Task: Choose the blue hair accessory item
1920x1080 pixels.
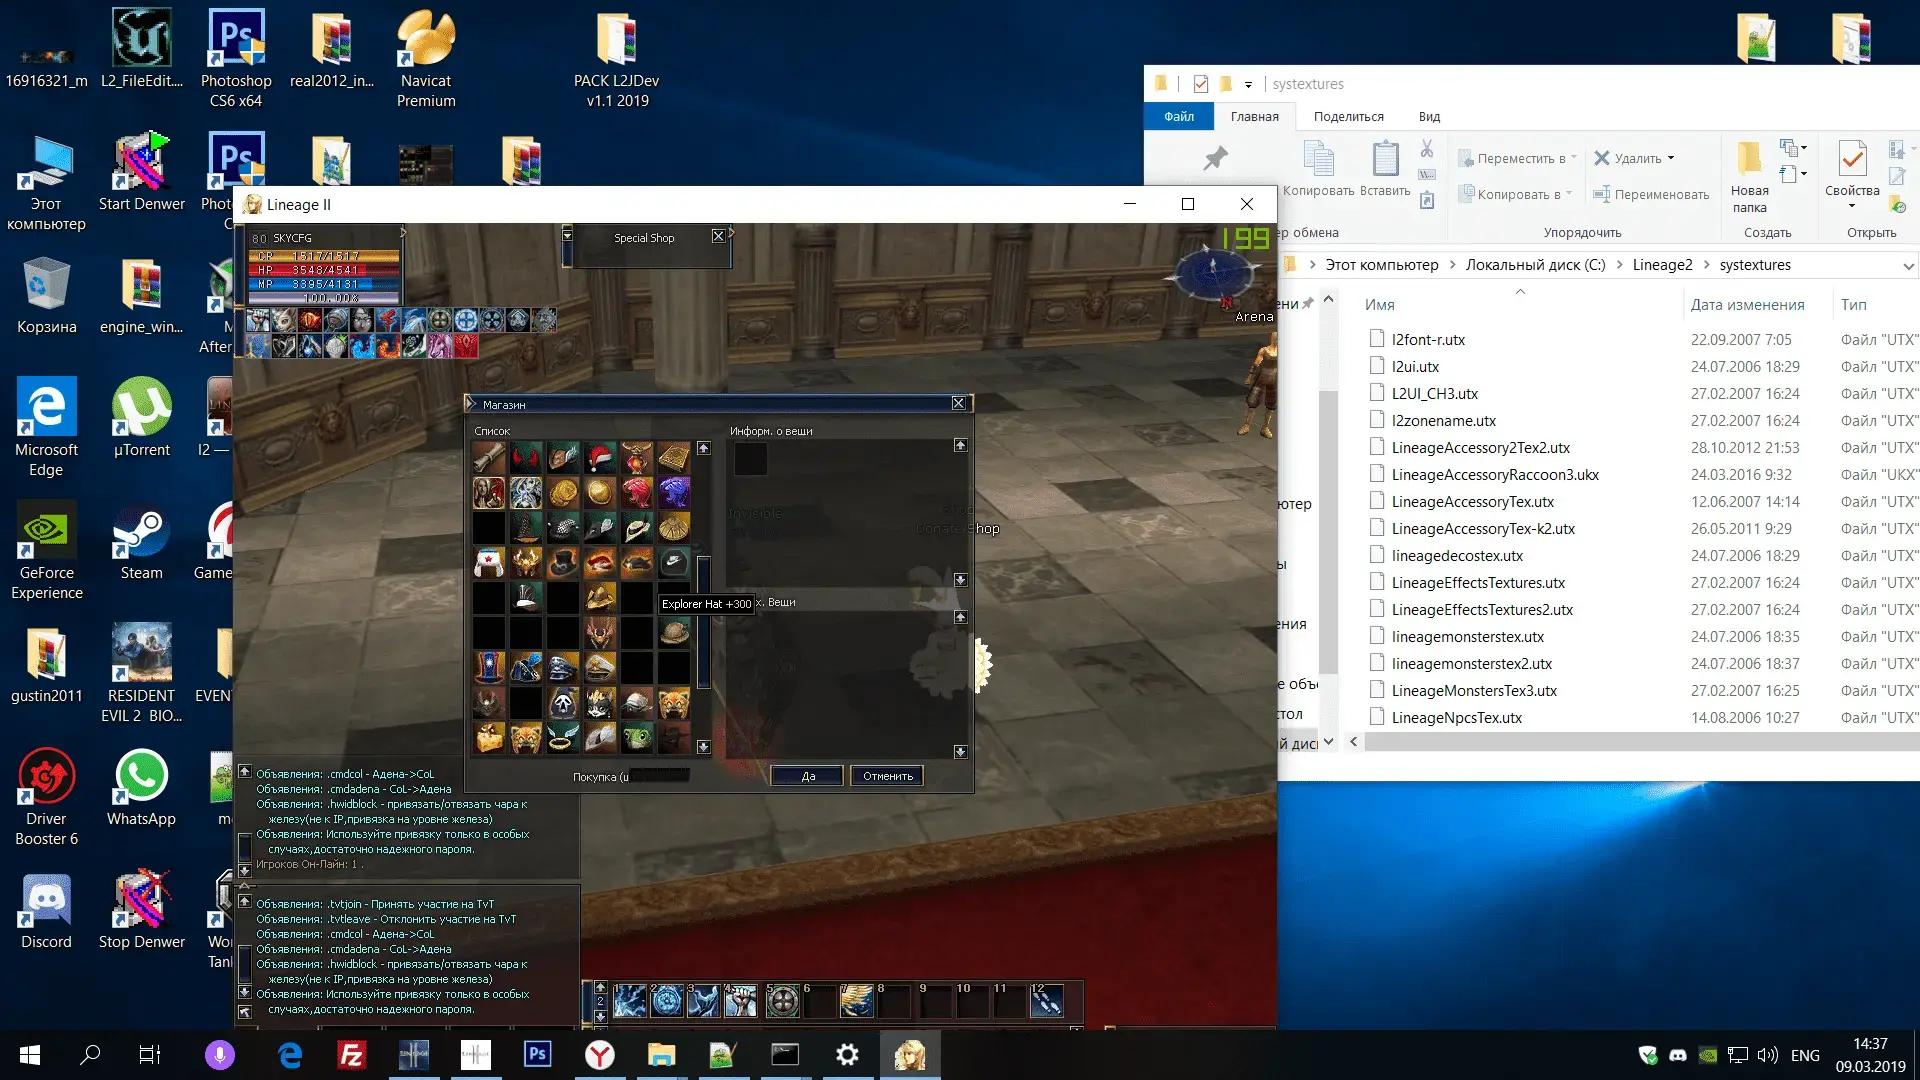Action: pyautogui.click(x=674, y=493)
